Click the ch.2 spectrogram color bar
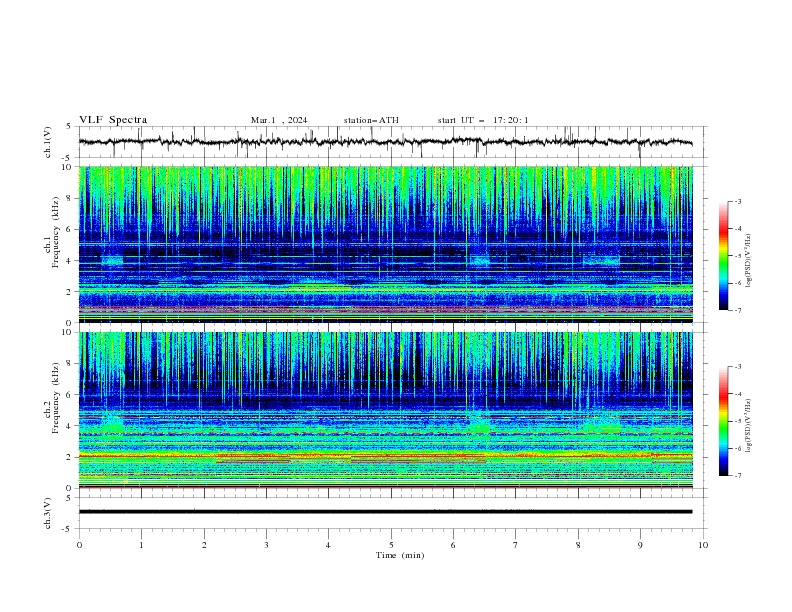Image resolution: width=792 pixels, height=612 pixels. pyautogui.click(x=724, y=421)
